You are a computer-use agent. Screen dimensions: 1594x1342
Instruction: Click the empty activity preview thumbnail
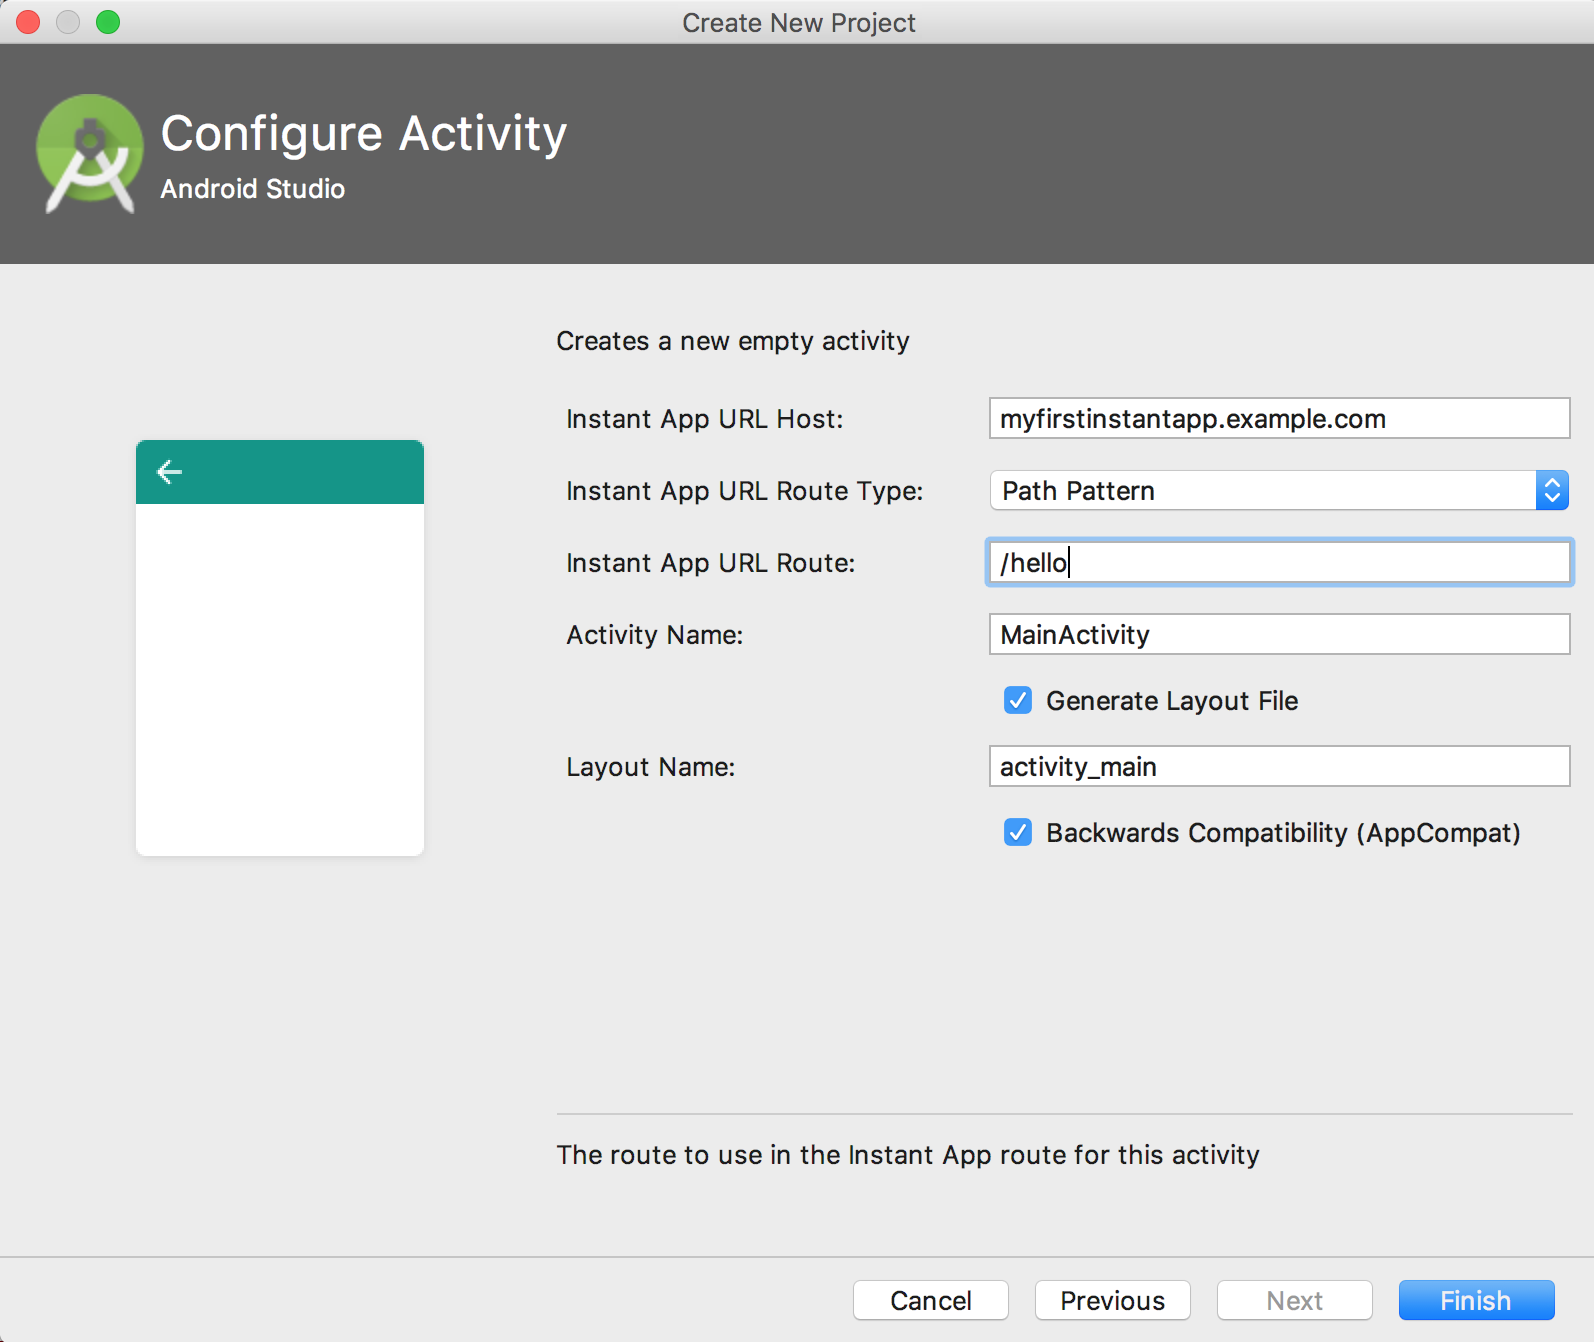click(280, 678)
